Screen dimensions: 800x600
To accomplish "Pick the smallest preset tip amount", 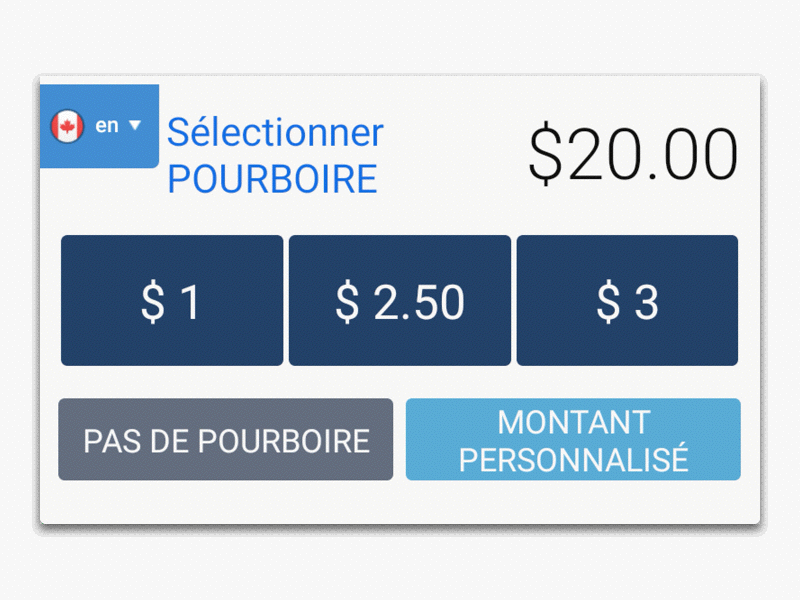I will coord(172,301).
